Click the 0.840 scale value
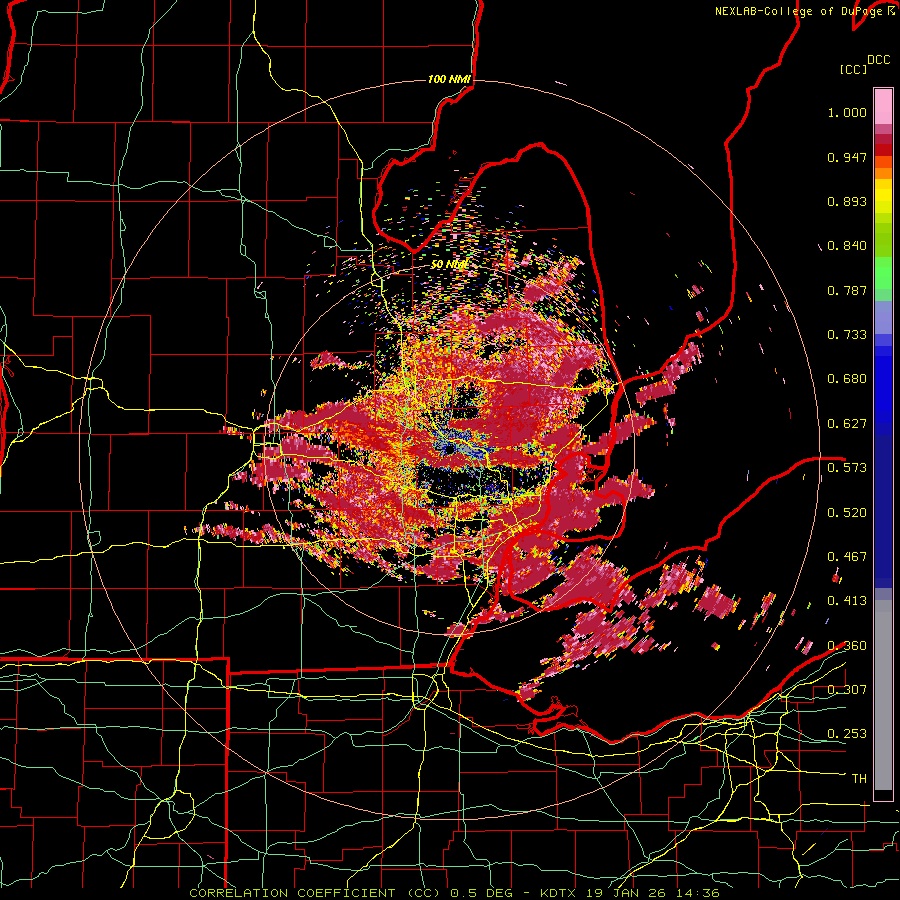900x900 pixels. point(847,246)
